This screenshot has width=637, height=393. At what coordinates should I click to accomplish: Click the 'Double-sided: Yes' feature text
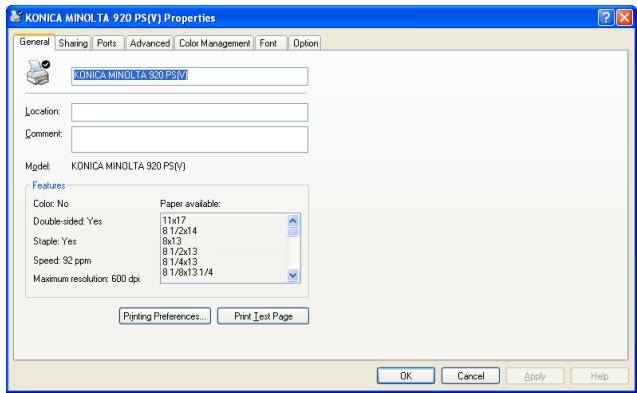pos(67,221)
